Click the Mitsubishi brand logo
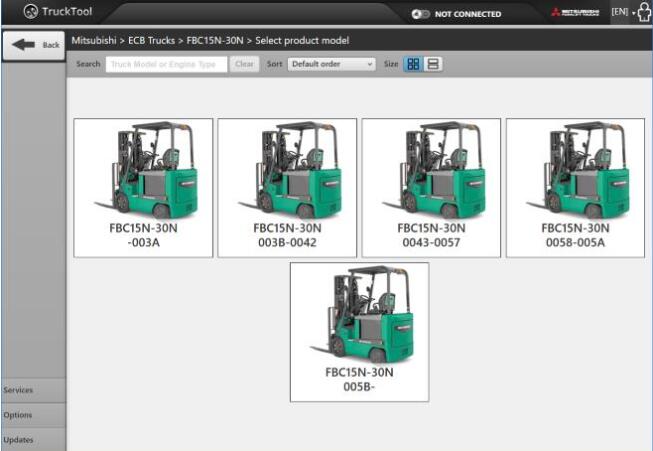Screen dimensions: 653x451 coord(575,12)
